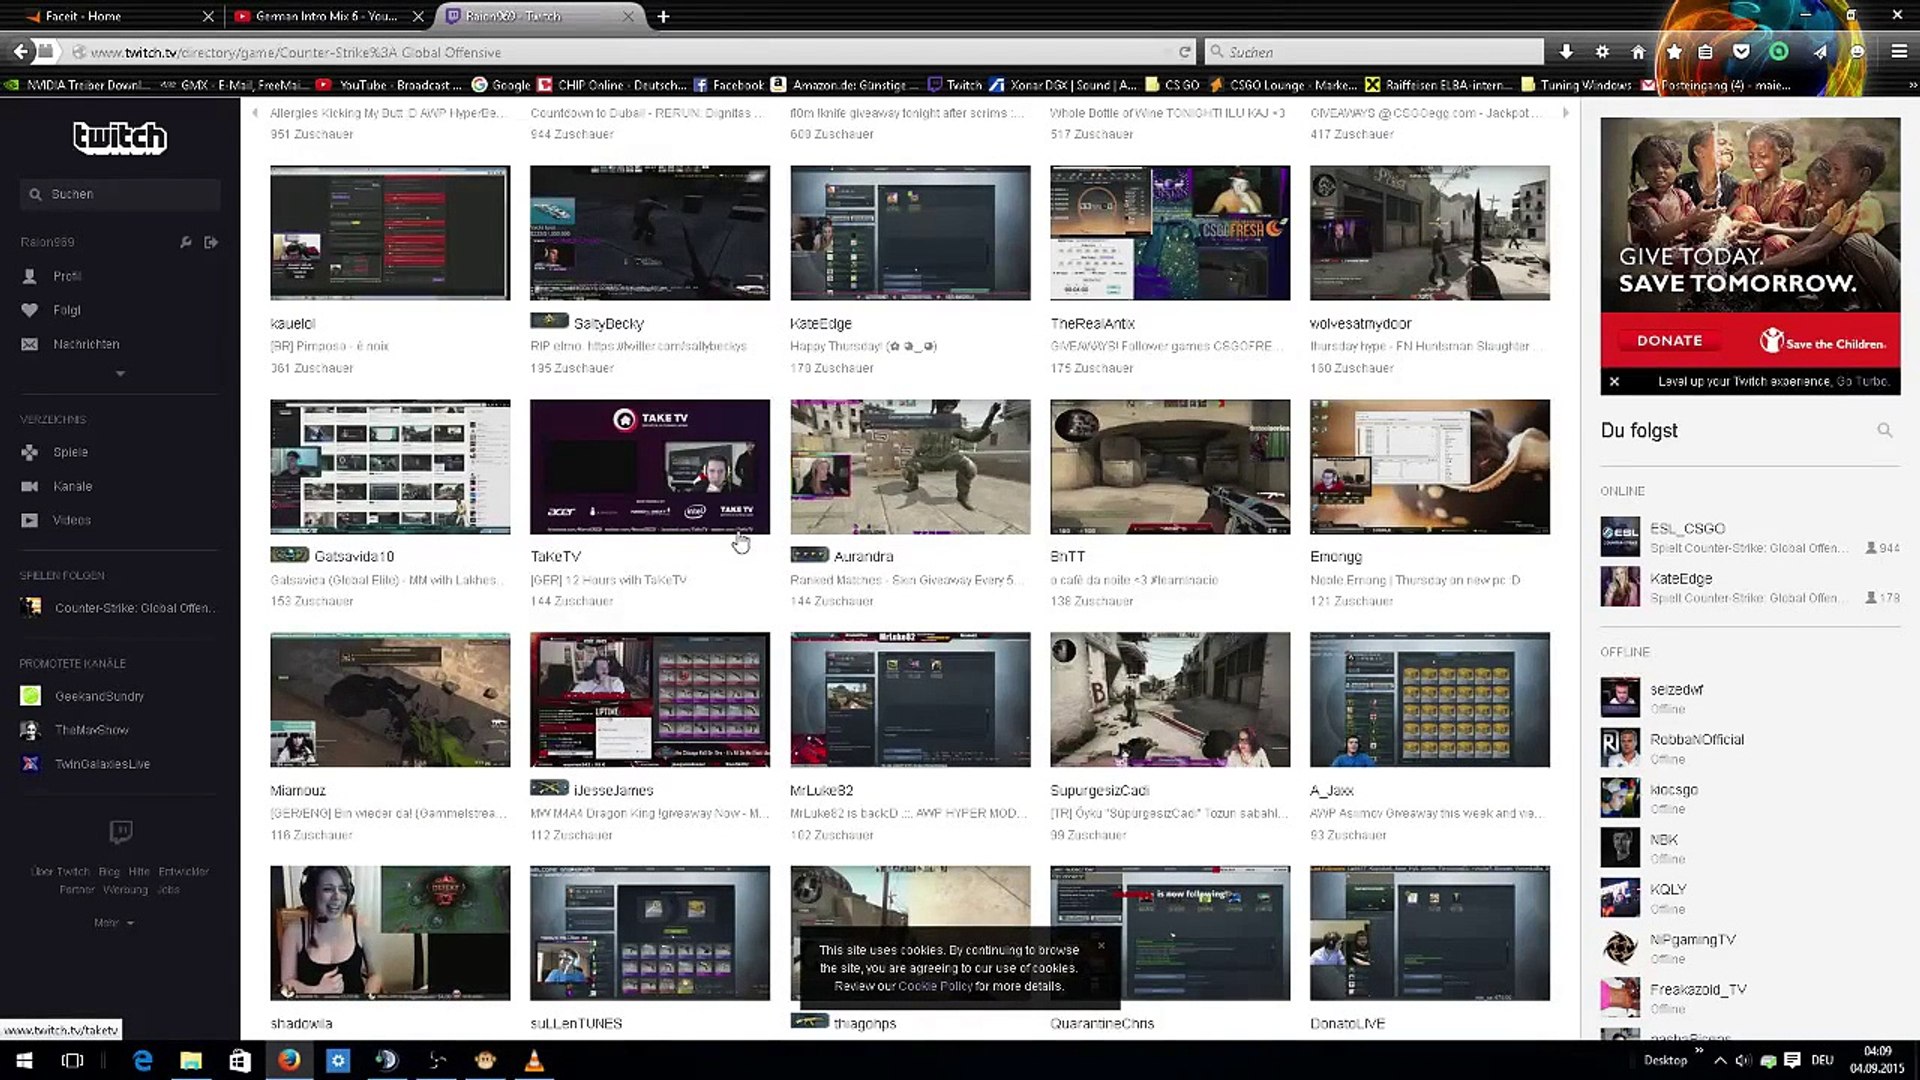Viewport: 1920px width, 1080px height.
Task: Open the Action Center notifications icon
Action: 1792,1060
